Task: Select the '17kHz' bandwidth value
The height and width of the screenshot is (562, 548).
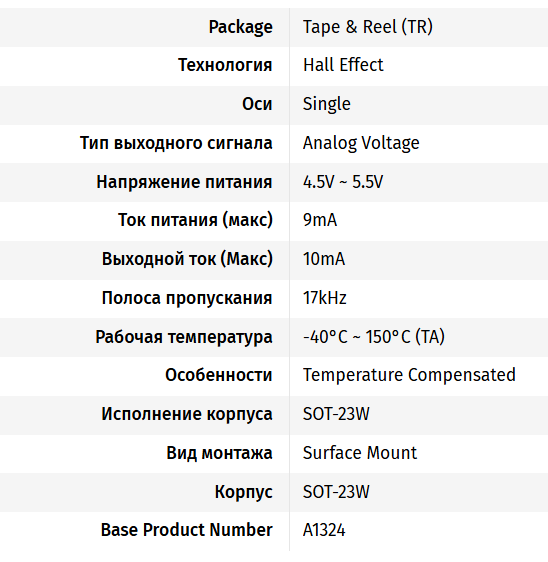Action: click(x=325, y=298)
